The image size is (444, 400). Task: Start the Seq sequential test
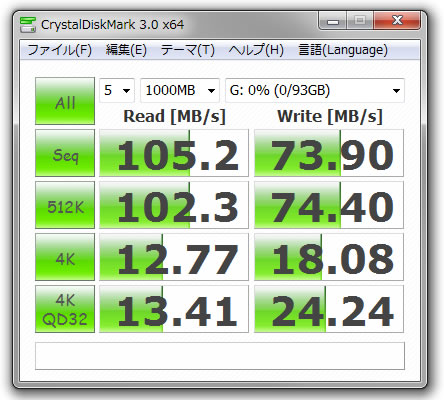[65, 153]
